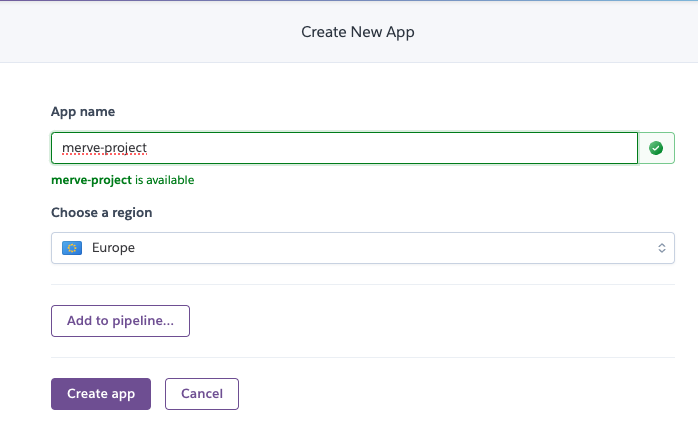This screenshot has width=698, height=432.
Task: Click the up-down chevron arrows in region selector
Action: [661, 248]
